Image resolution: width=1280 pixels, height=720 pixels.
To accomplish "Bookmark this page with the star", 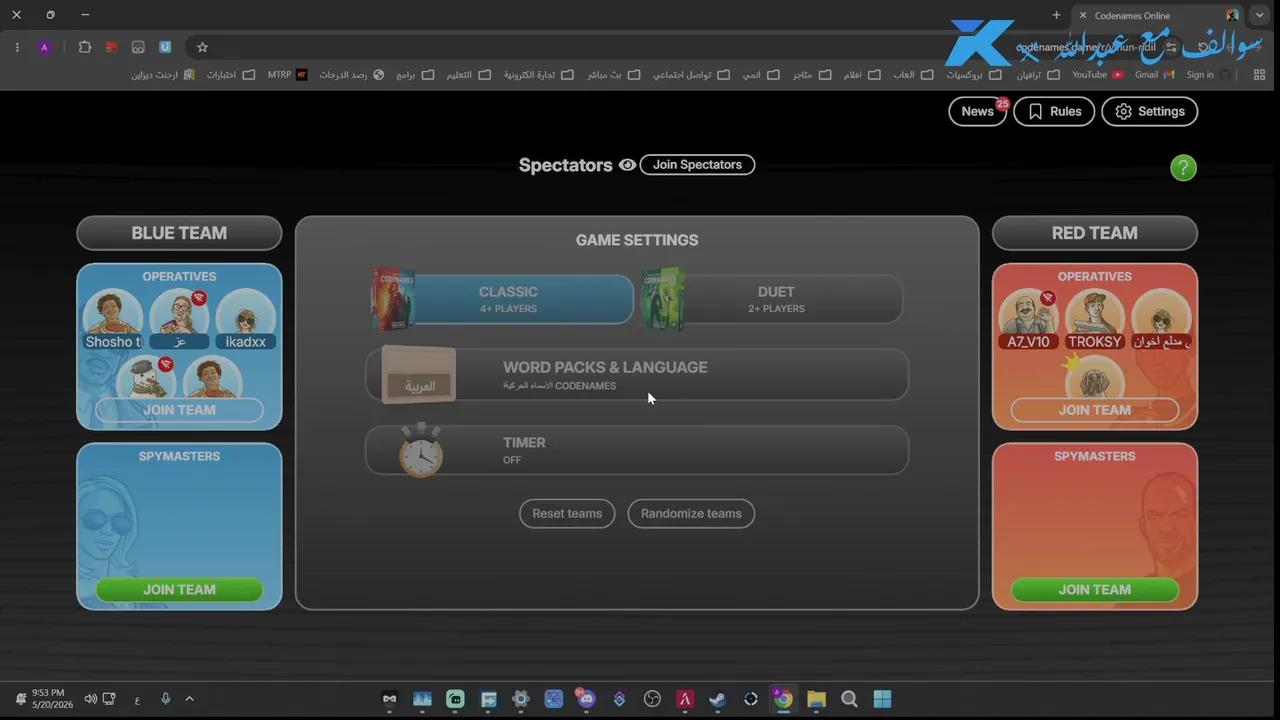I will pyautogui.click(x=202, y=47).
